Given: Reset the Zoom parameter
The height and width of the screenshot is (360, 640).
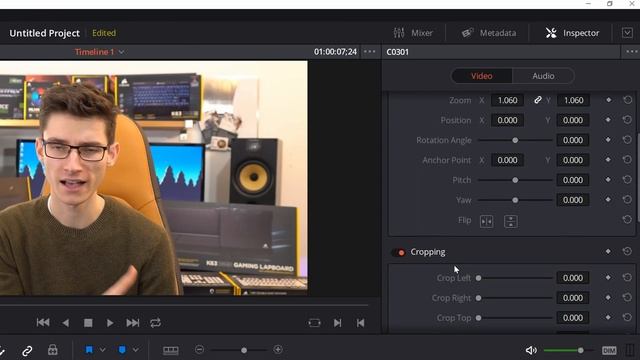Looking at the screenshot, I should (627, 100).
